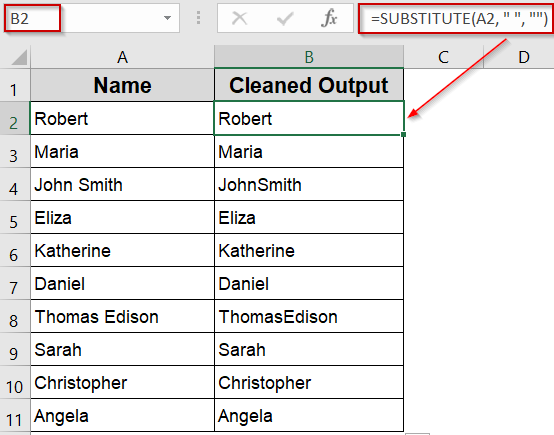
Task: Click cell A6 containing Katherine
Action: tap(122, 250)
